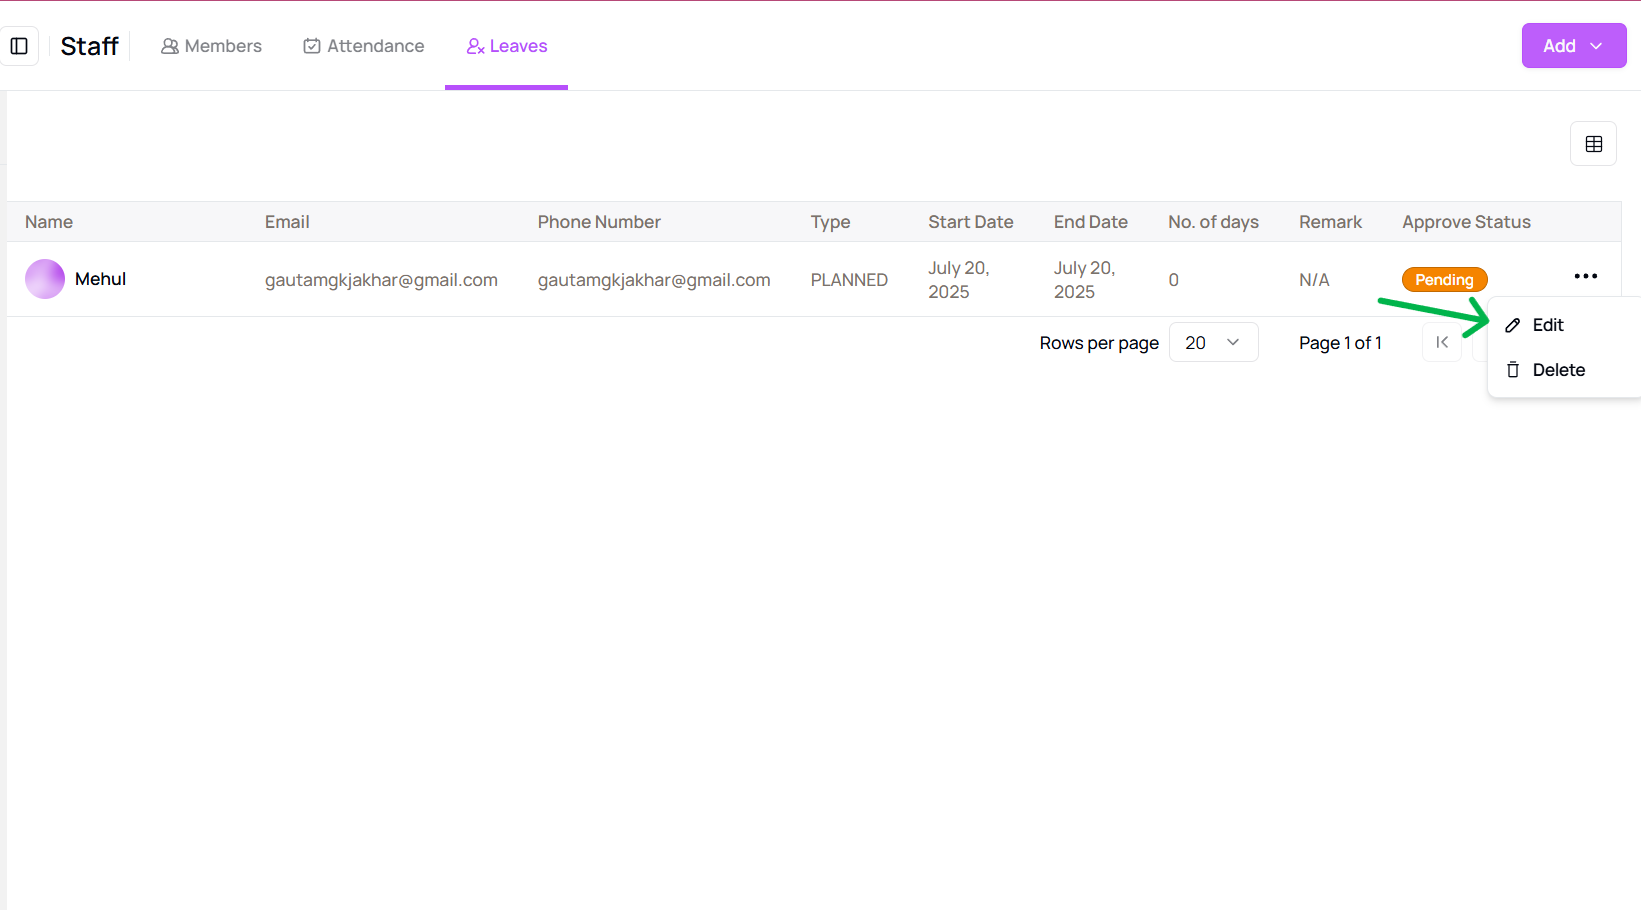Go to first page pagination button
This screenshot has height=910, width=1641.
(x=1441, y=343)
